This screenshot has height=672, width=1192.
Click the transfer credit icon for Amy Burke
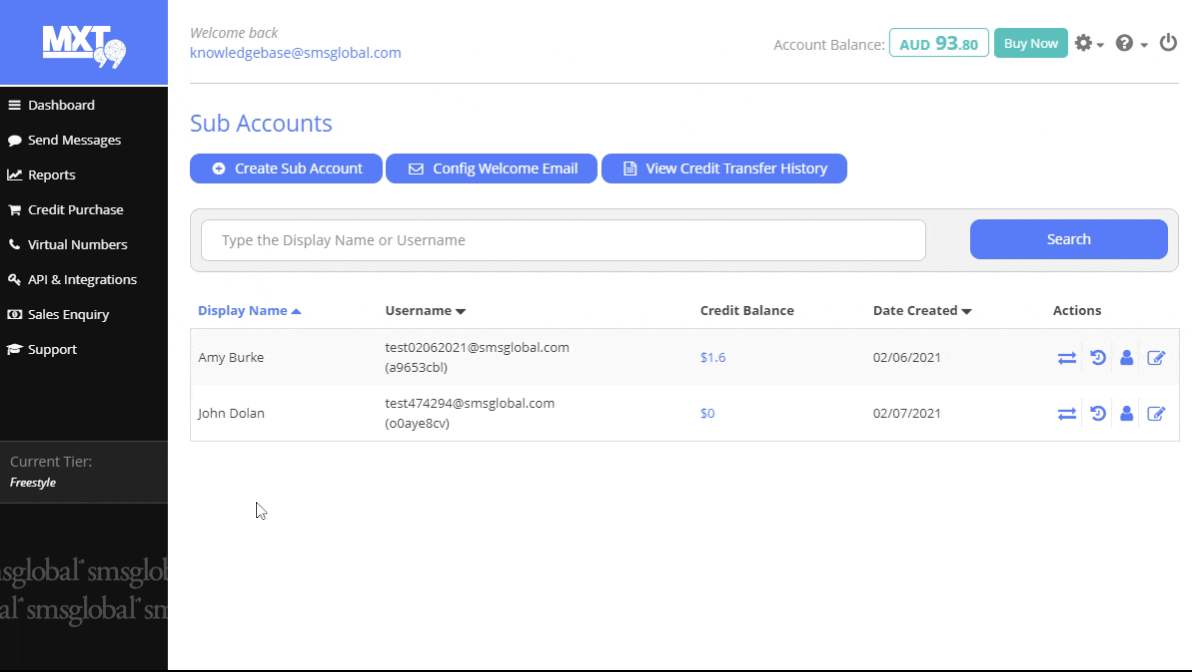[1067, 358]
